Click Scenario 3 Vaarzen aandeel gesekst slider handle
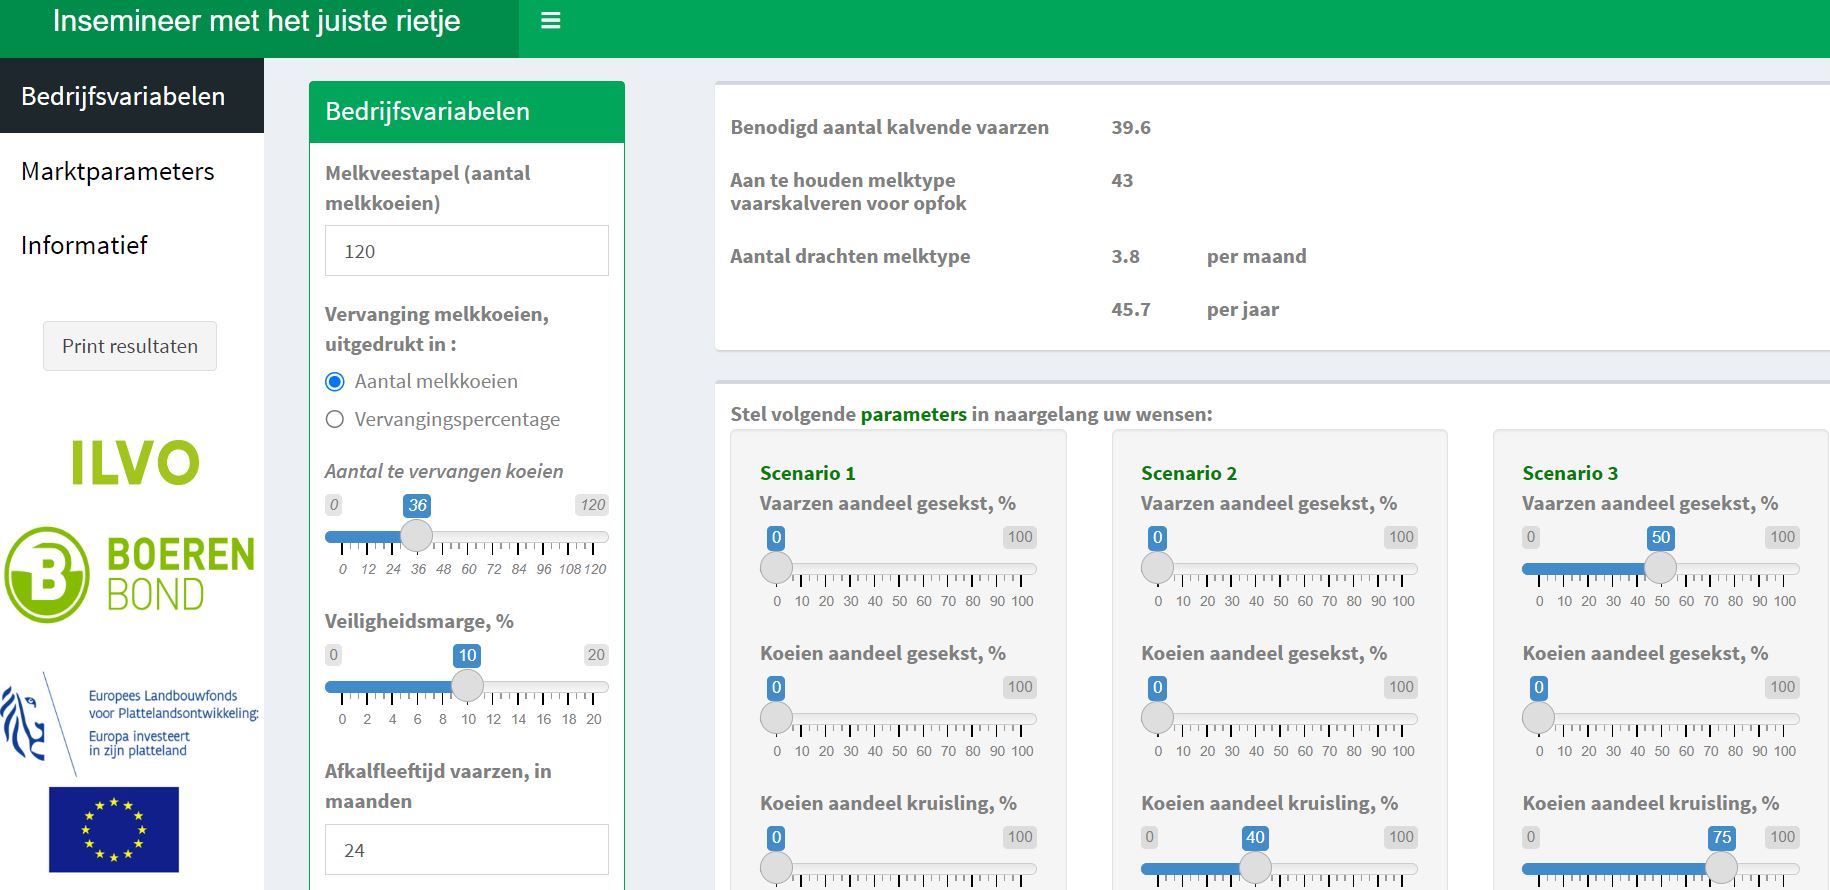 1660,568
